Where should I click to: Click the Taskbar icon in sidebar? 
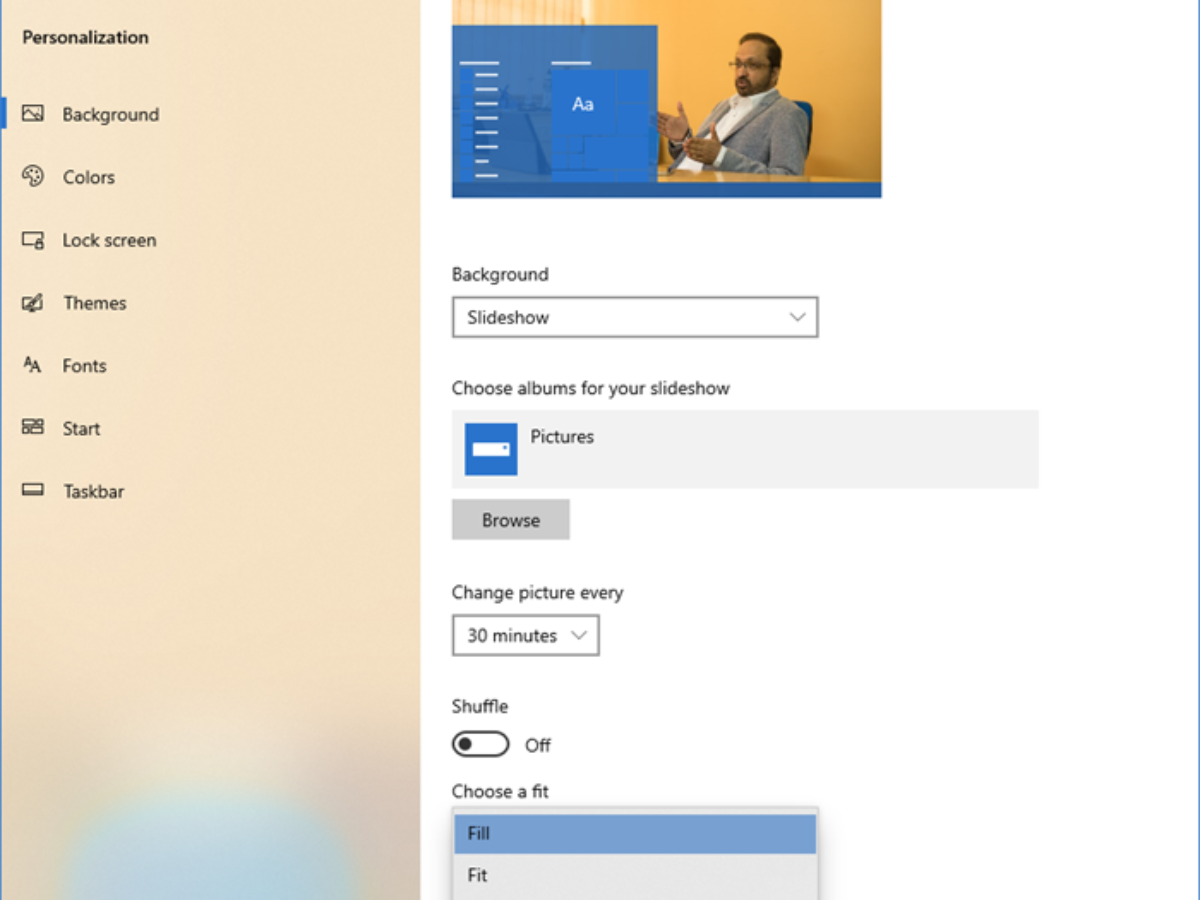[x=33, y=490]
